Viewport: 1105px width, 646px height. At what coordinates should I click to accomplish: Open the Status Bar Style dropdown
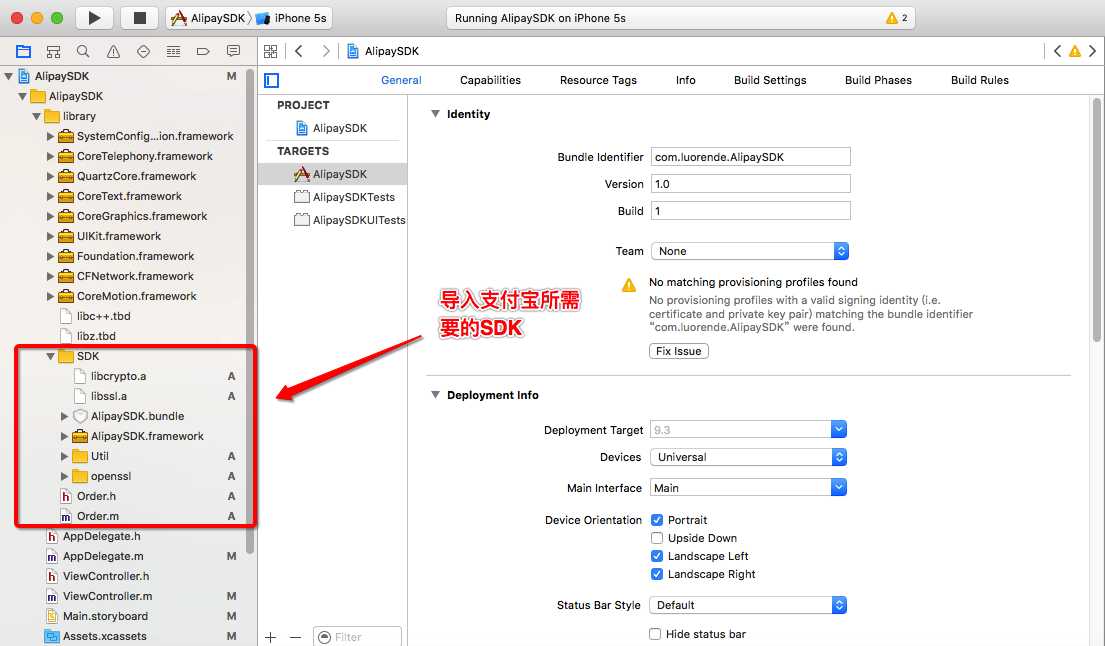pyautogui.click(x=748, y=605)
